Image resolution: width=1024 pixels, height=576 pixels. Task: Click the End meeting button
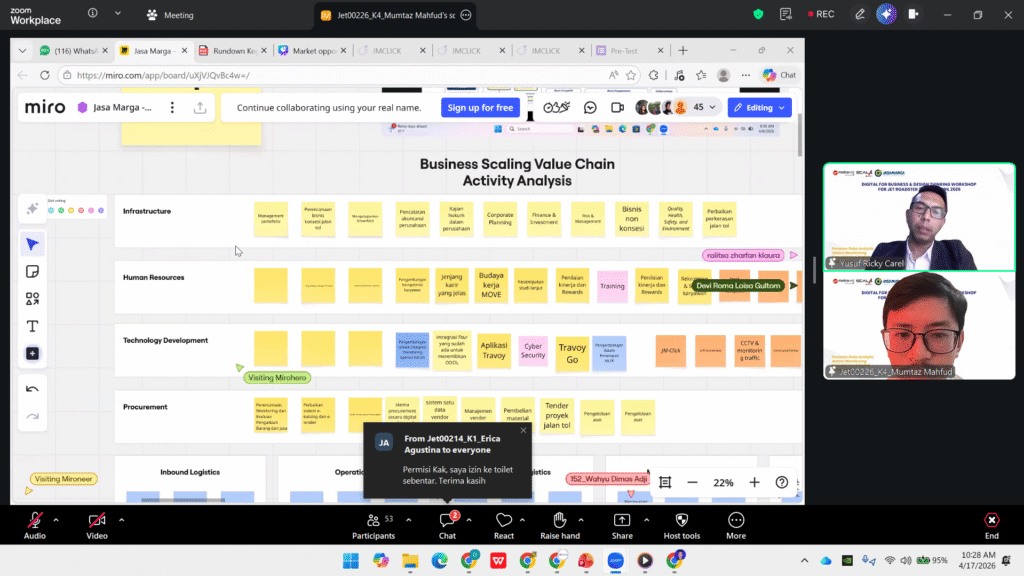[x=991, y=526]
